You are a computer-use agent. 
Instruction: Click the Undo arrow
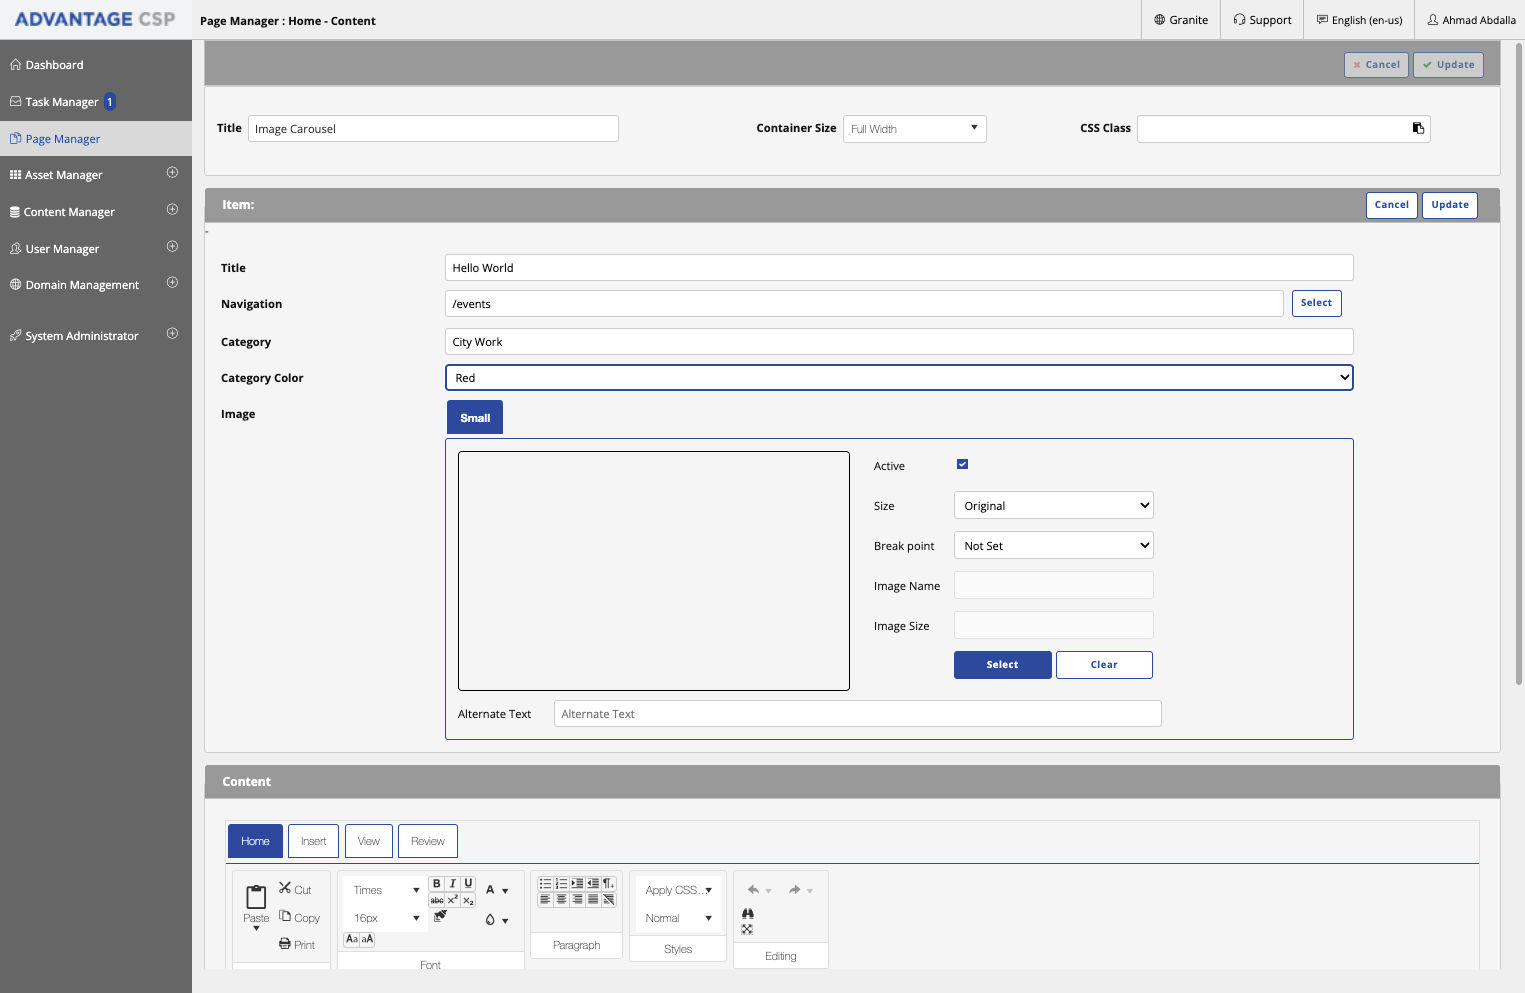(754, 890)
